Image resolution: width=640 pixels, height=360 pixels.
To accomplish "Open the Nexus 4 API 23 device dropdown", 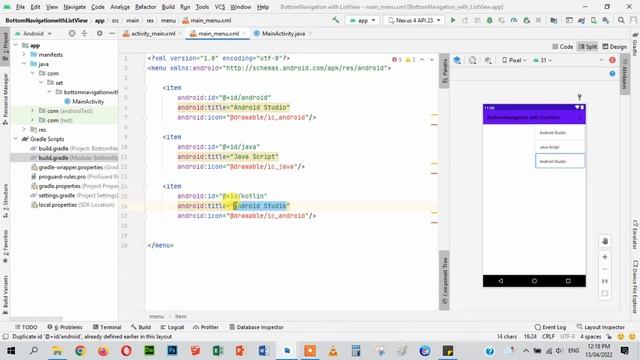I will 414,20.
